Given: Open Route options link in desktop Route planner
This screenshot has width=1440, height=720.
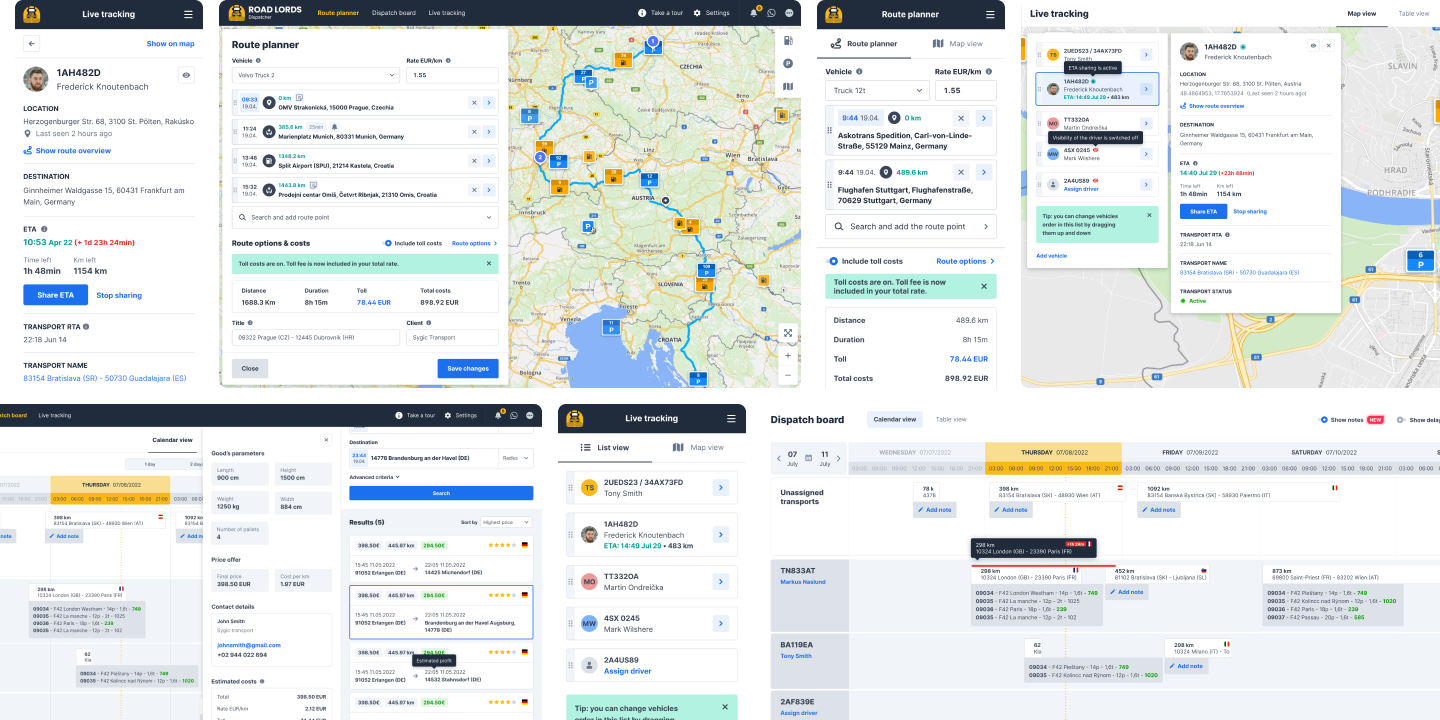Looking at the screenshot, I should (474, 243).
